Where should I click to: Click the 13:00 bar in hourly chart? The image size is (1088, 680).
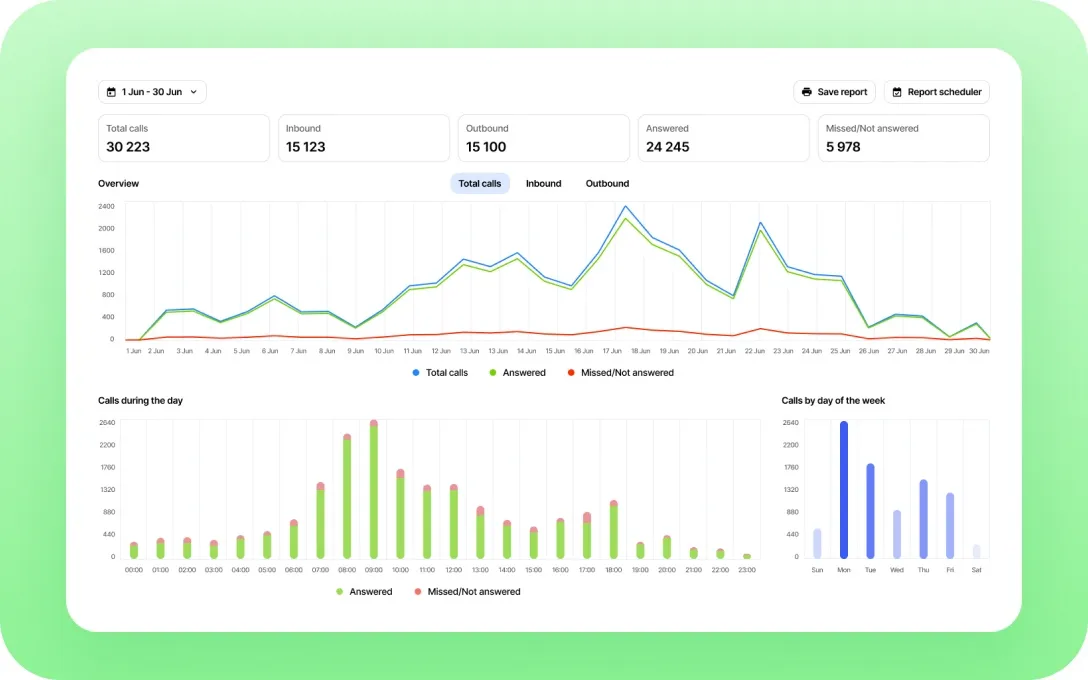(x=480, y=533)
